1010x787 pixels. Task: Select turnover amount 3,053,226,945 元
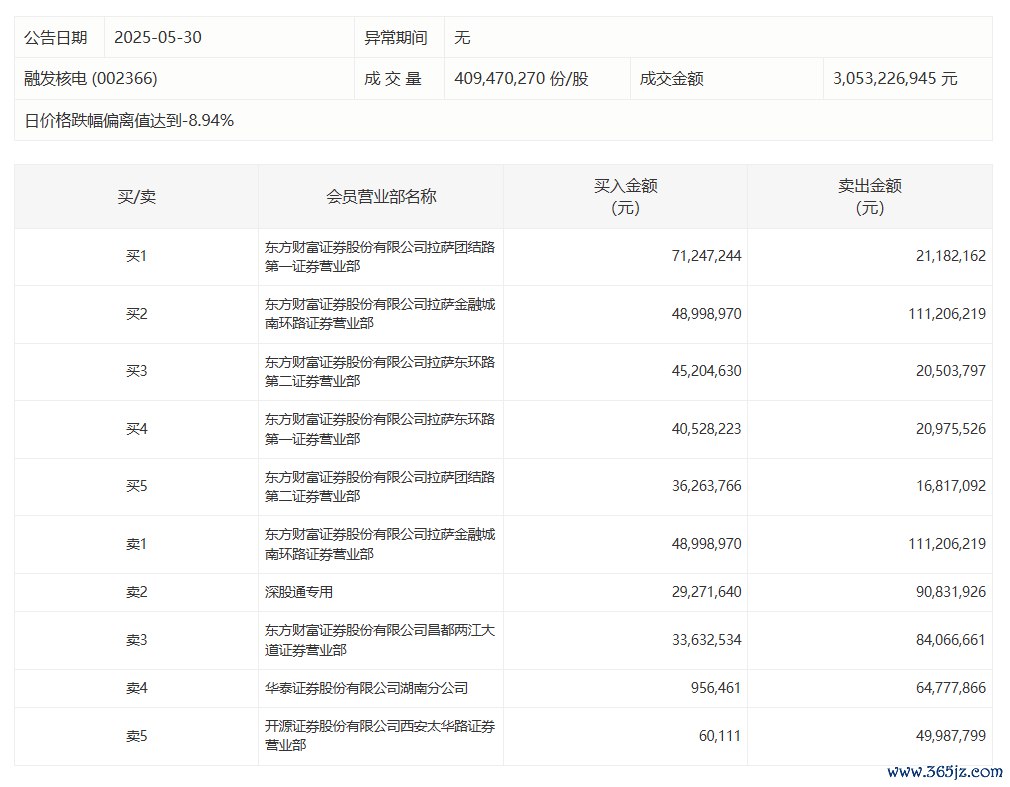tap(895, 79)
